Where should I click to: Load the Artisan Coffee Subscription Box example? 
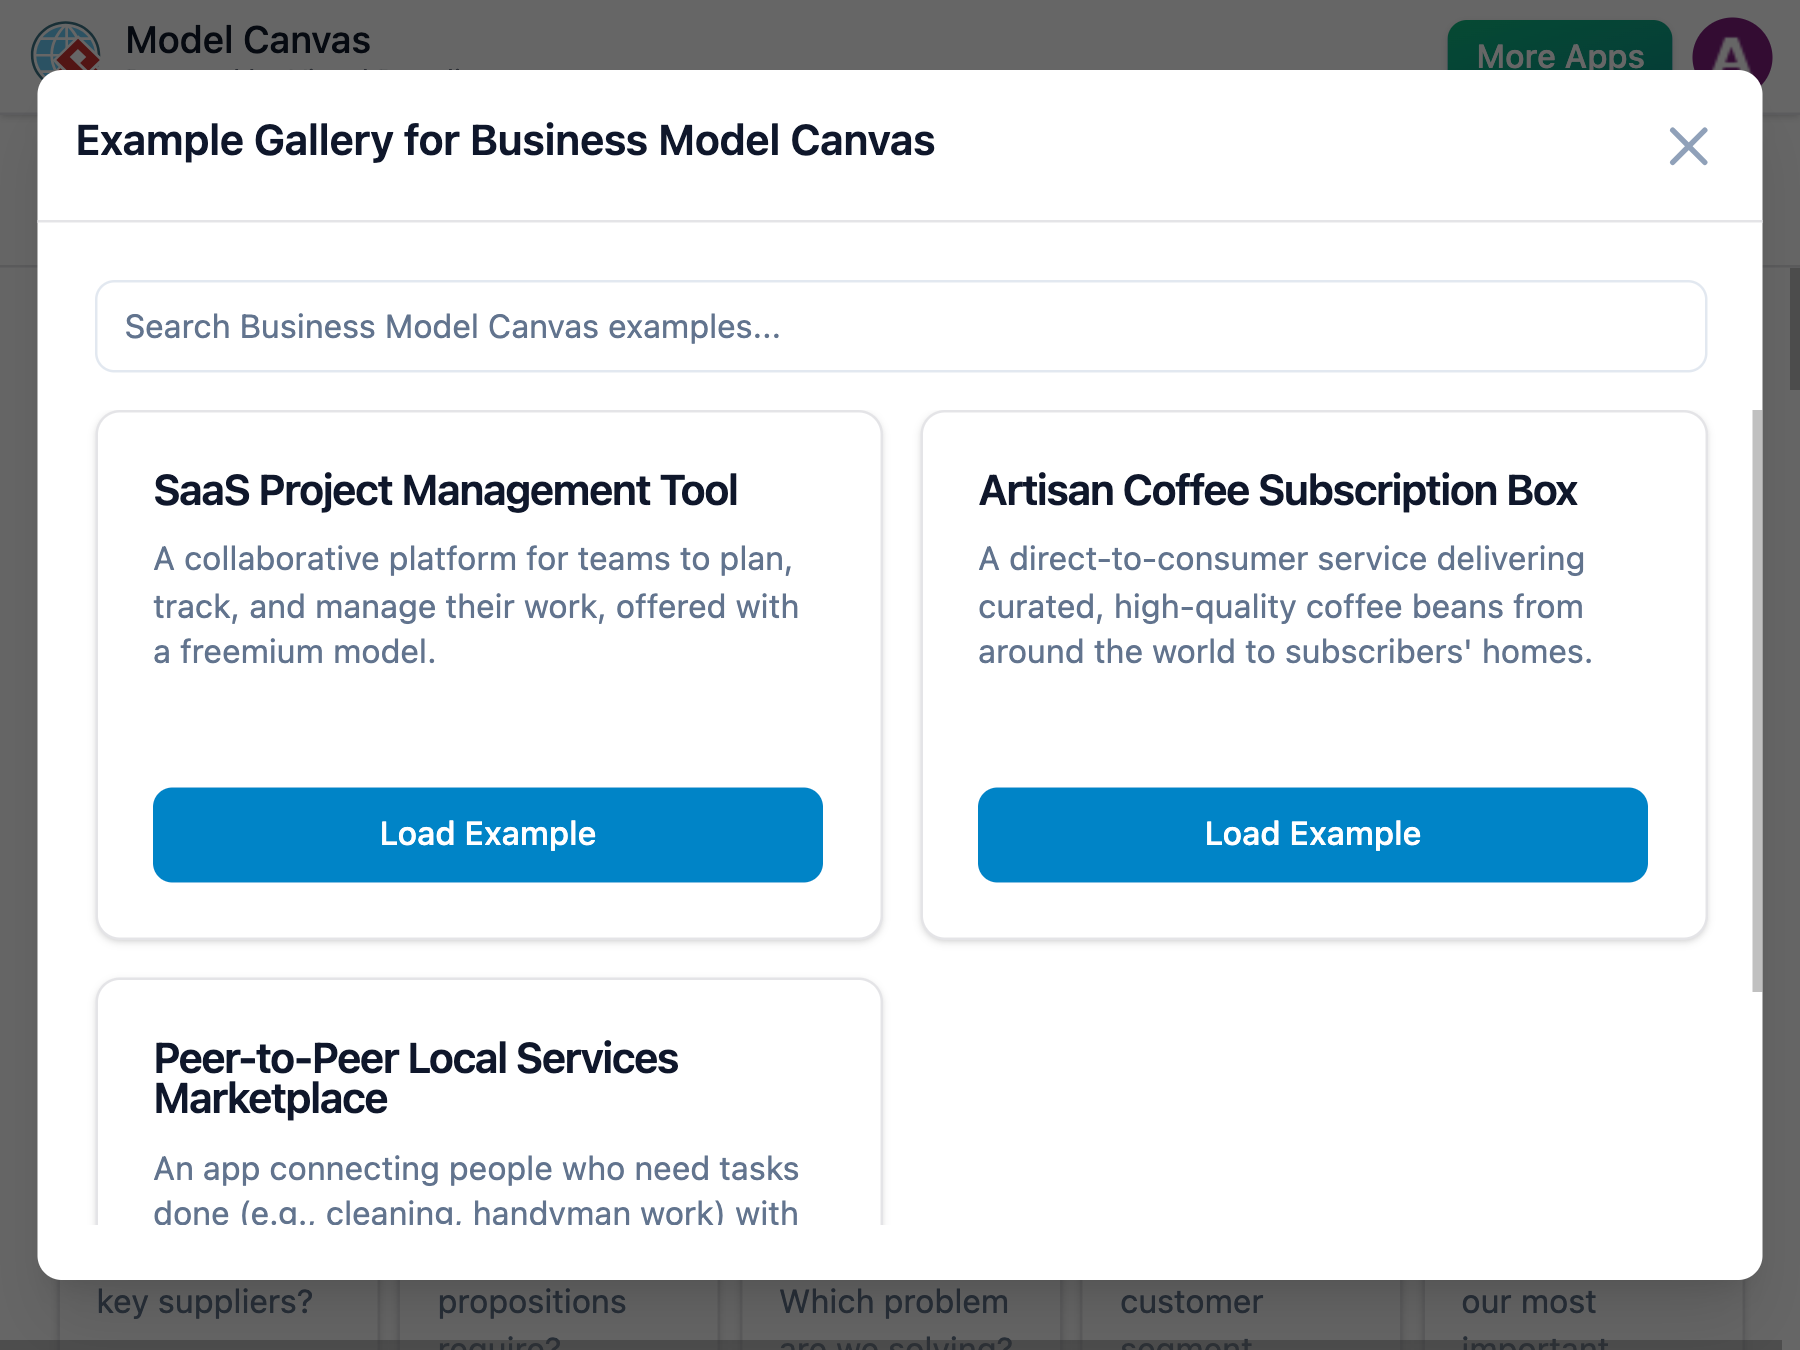click(1312, 834)
